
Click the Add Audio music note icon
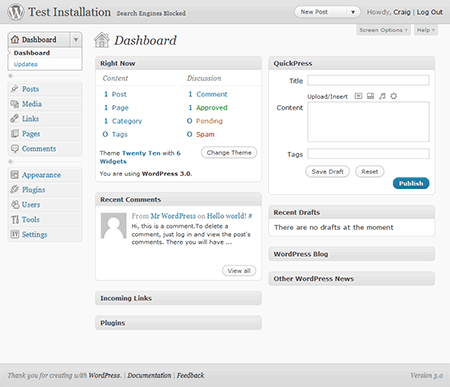(x=382, y=96)
